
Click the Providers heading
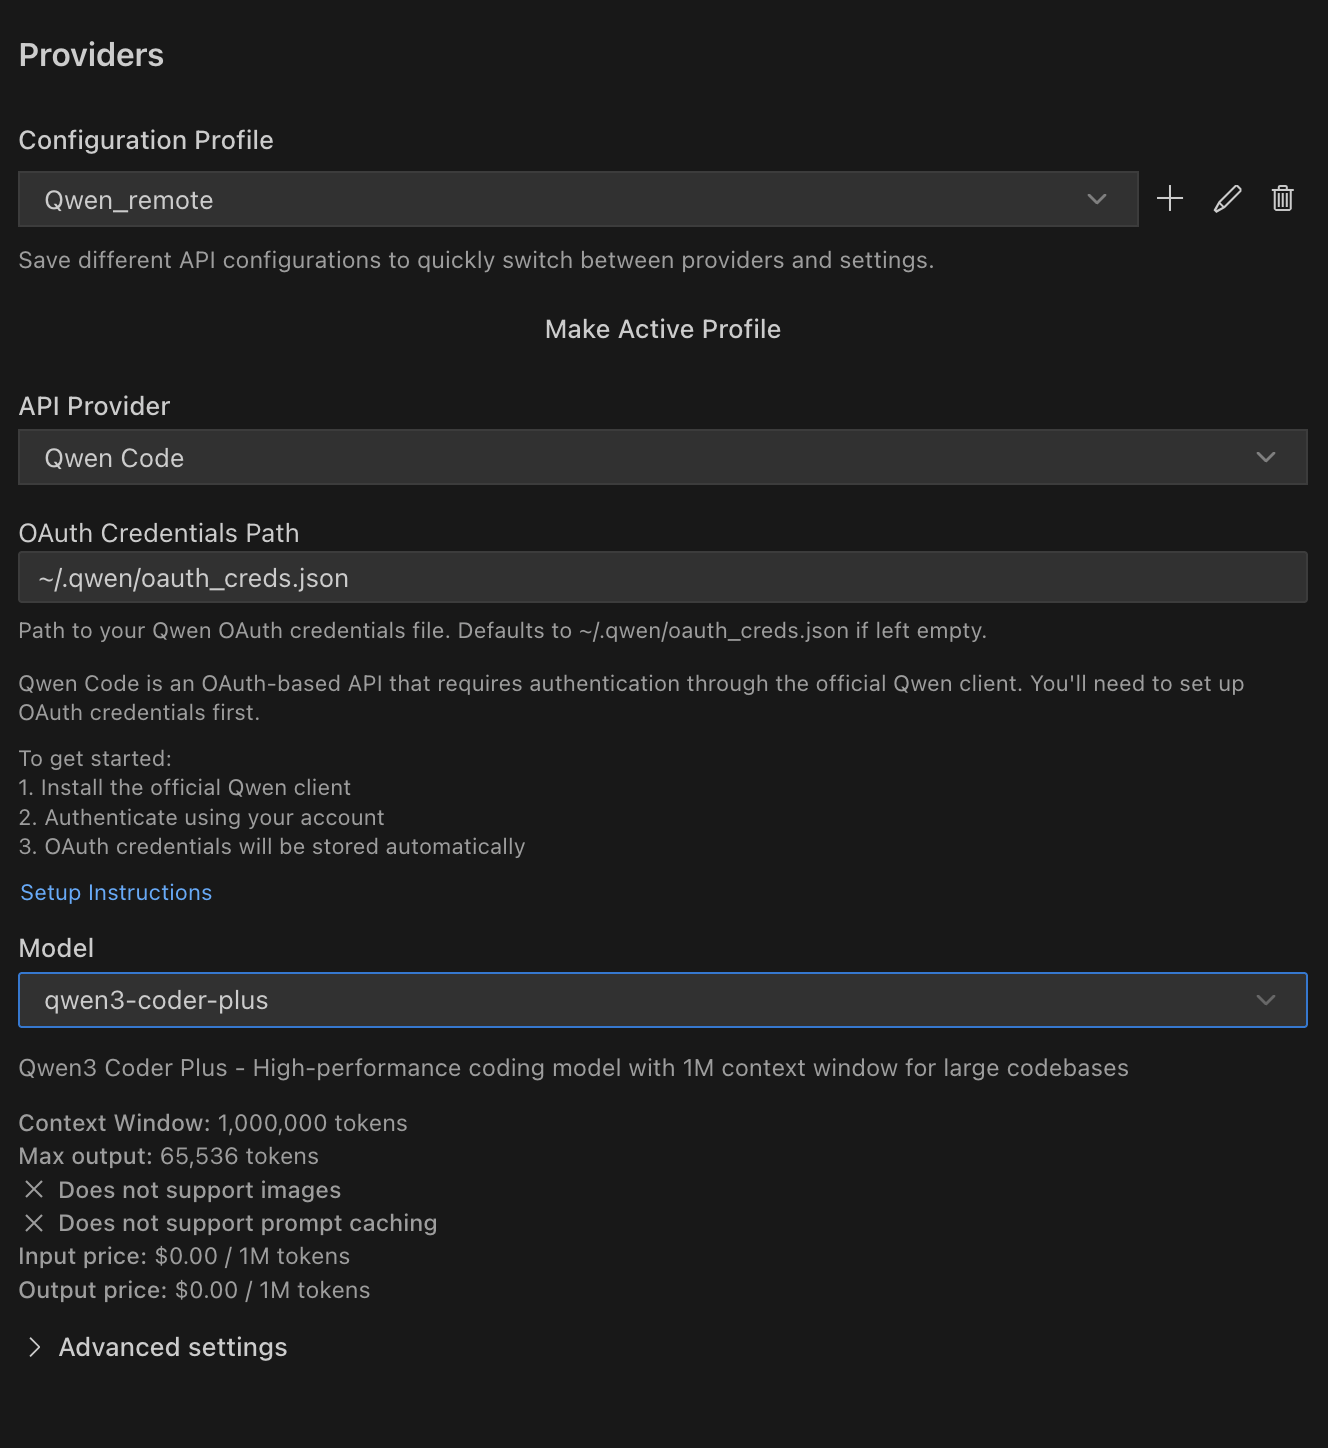point(91,55)
